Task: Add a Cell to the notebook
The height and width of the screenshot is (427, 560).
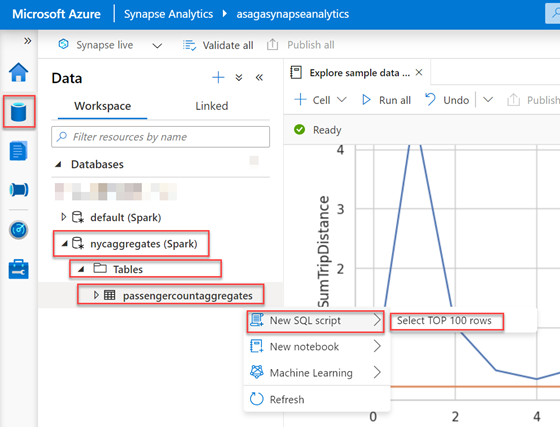Action: (312, 100)
